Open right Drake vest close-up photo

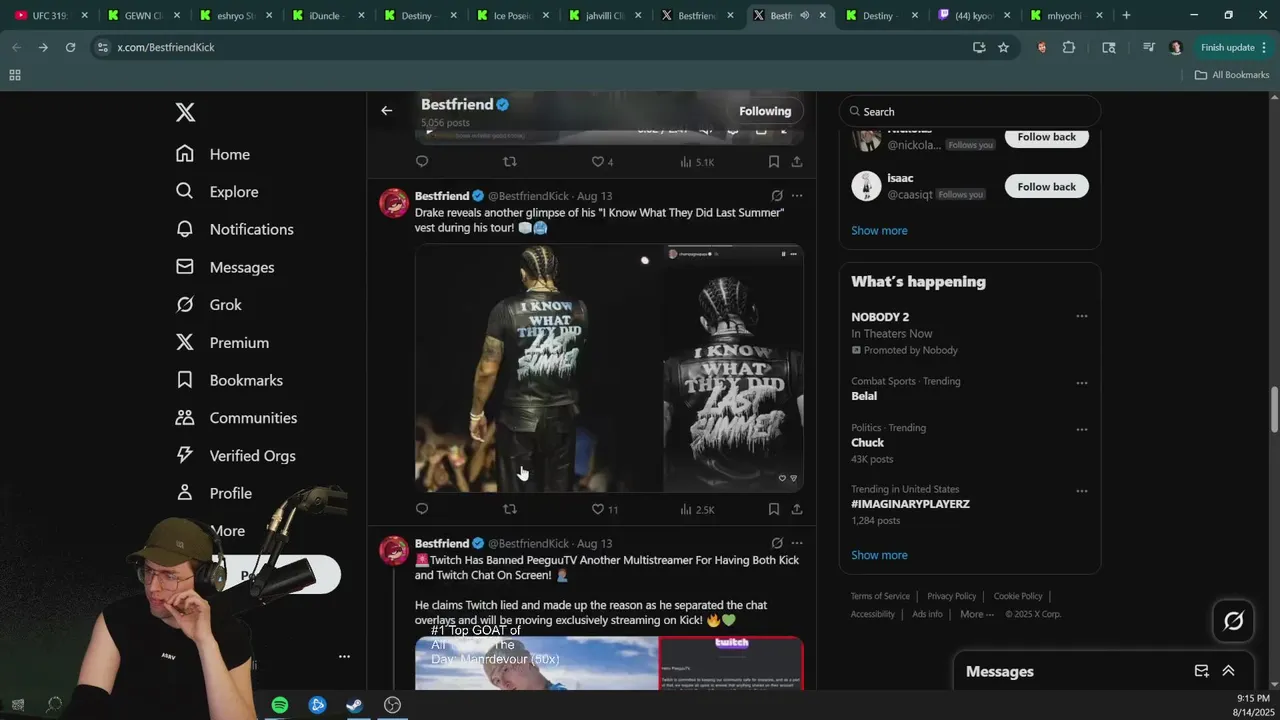(732, 368)
